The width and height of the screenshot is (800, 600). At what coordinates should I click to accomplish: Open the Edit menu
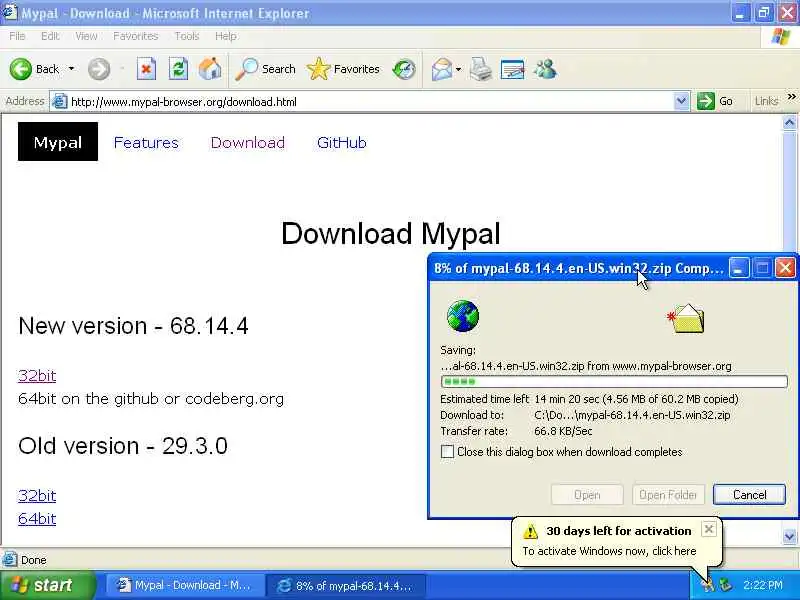point(50,36)
